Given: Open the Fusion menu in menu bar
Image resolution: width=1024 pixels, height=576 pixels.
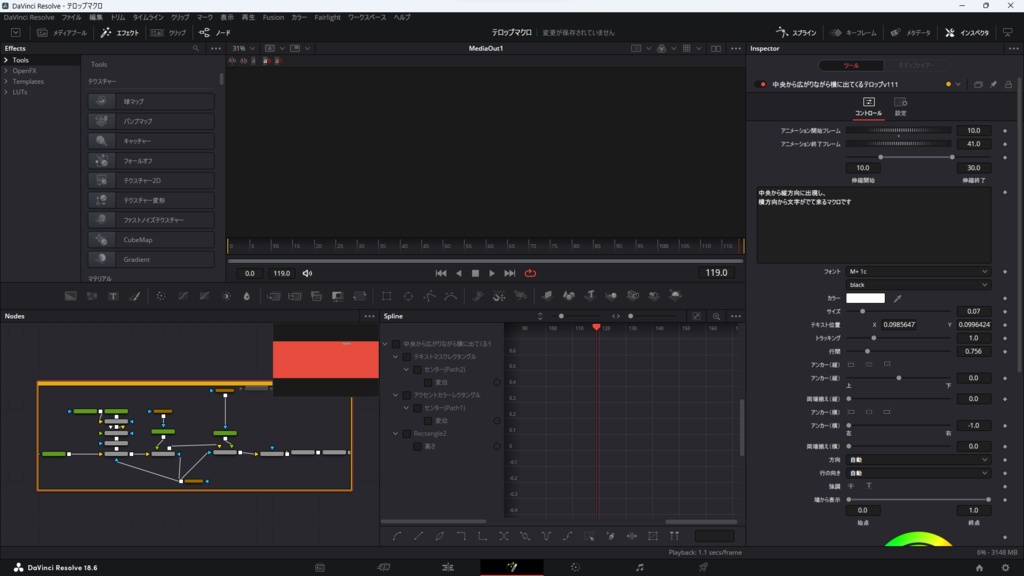Looking at the screenshot, I should (273, 17).
